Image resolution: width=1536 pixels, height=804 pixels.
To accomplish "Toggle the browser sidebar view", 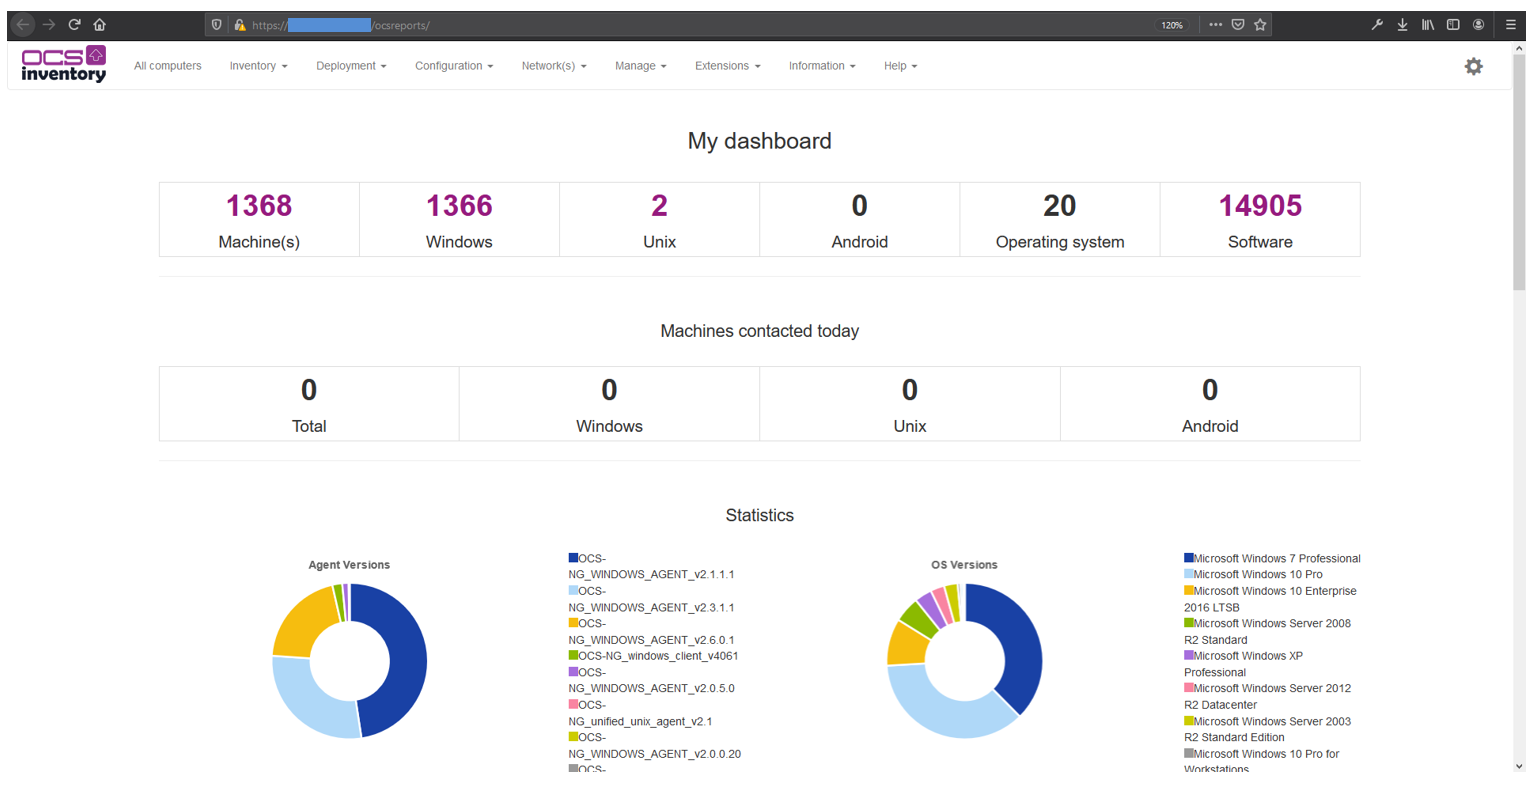I will pos(1453,25).
